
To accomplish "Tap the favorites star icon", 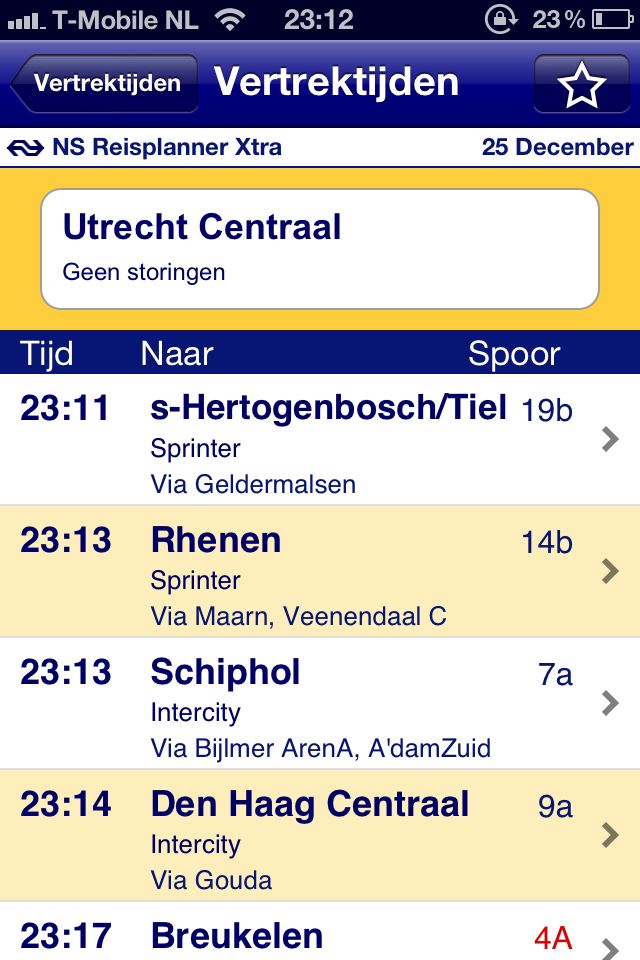I will (582, 84).
